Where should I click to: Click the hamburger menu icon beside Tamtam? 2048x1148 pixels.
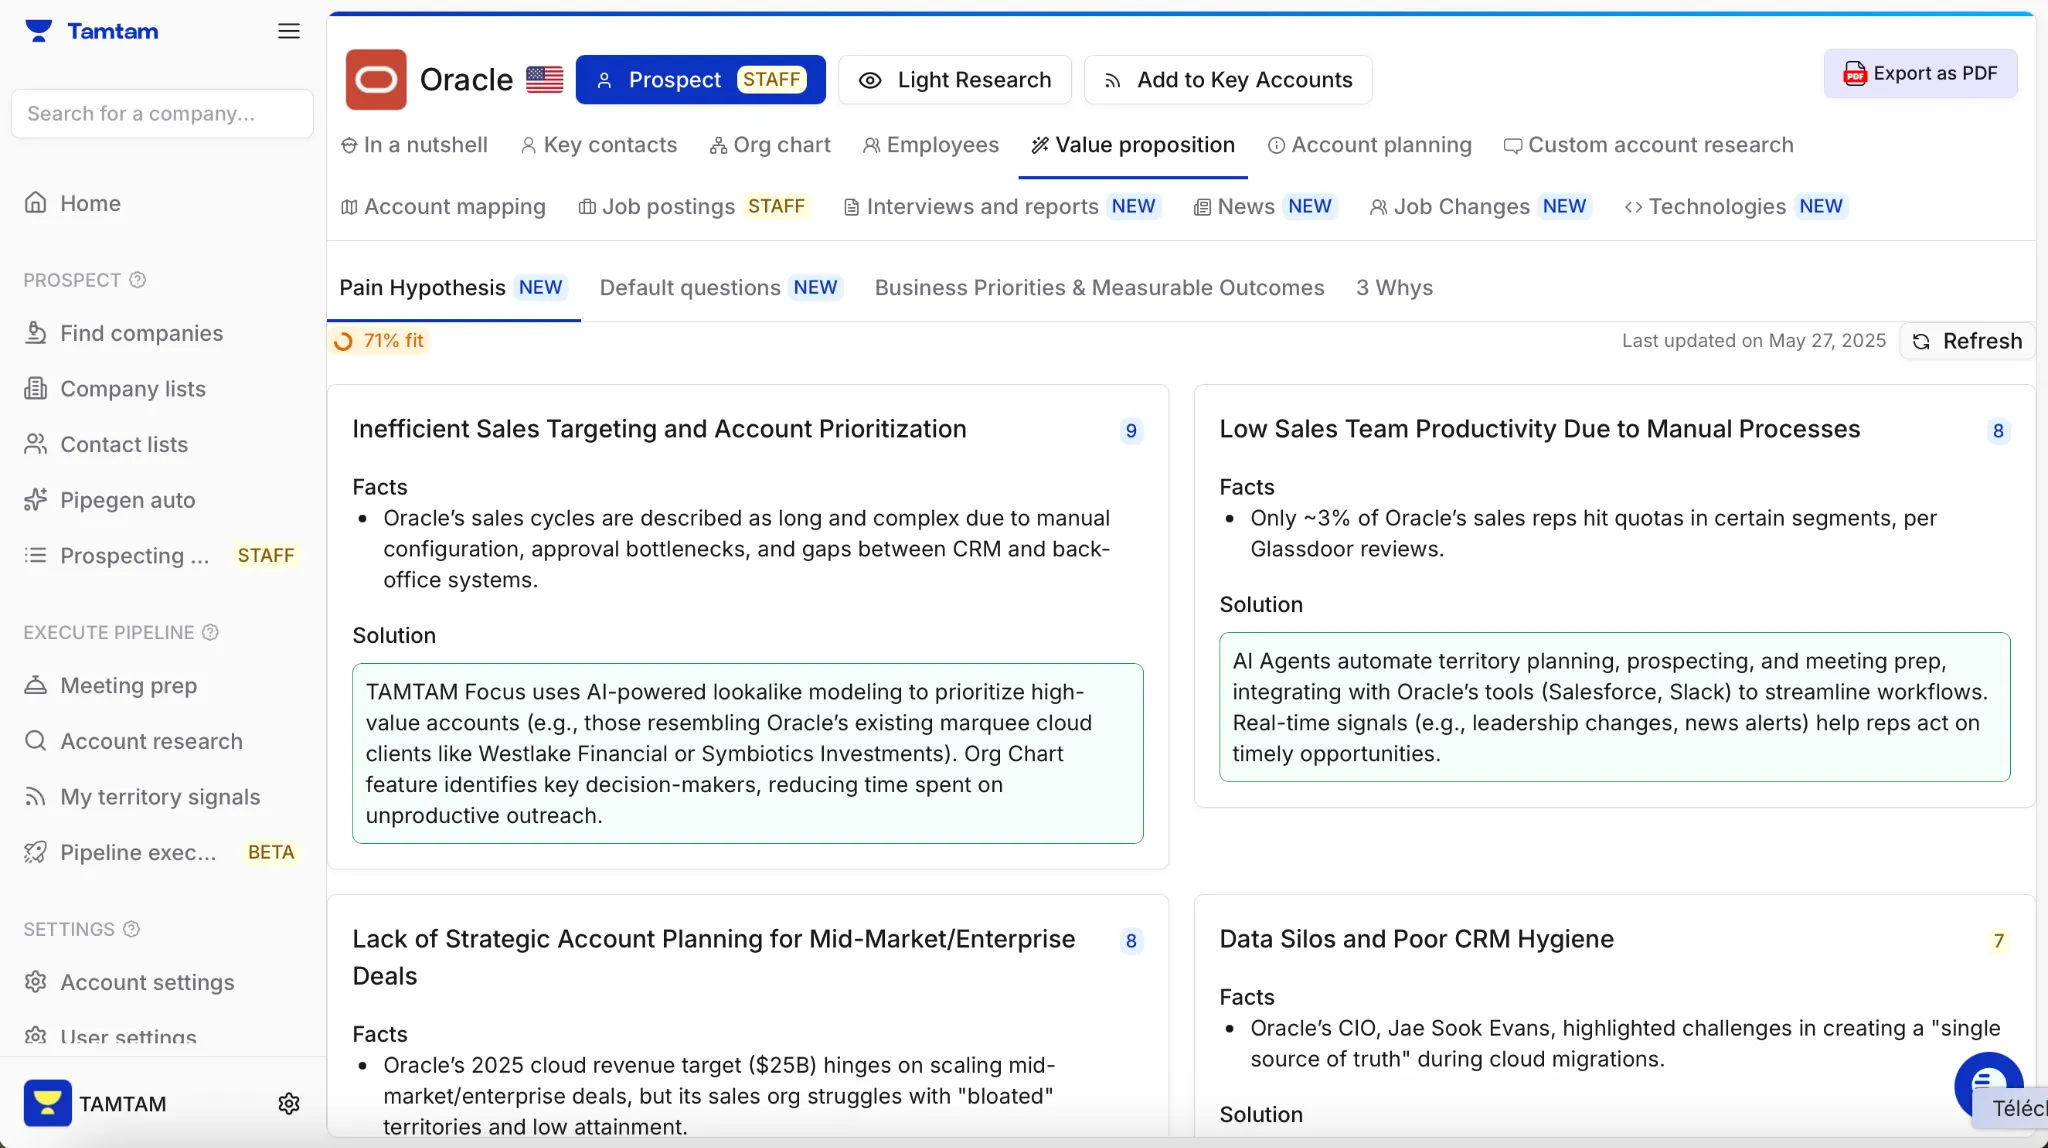point(288,31)
